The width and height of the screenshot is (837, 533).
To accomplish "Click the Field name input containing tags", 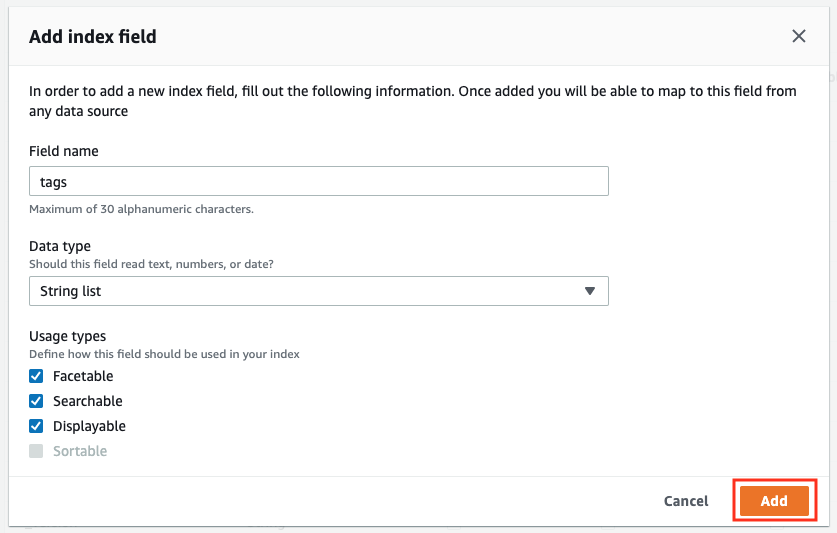I will [x=319, y=181].
